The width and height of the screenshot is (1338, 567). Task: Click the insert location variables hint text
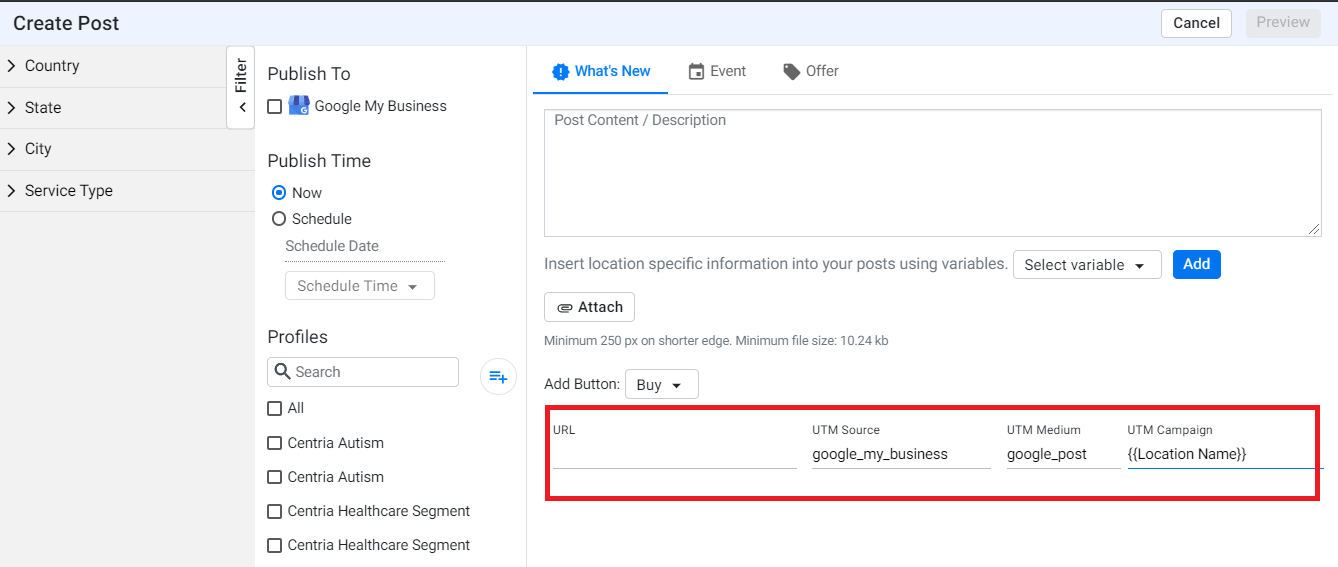[776, 265]
